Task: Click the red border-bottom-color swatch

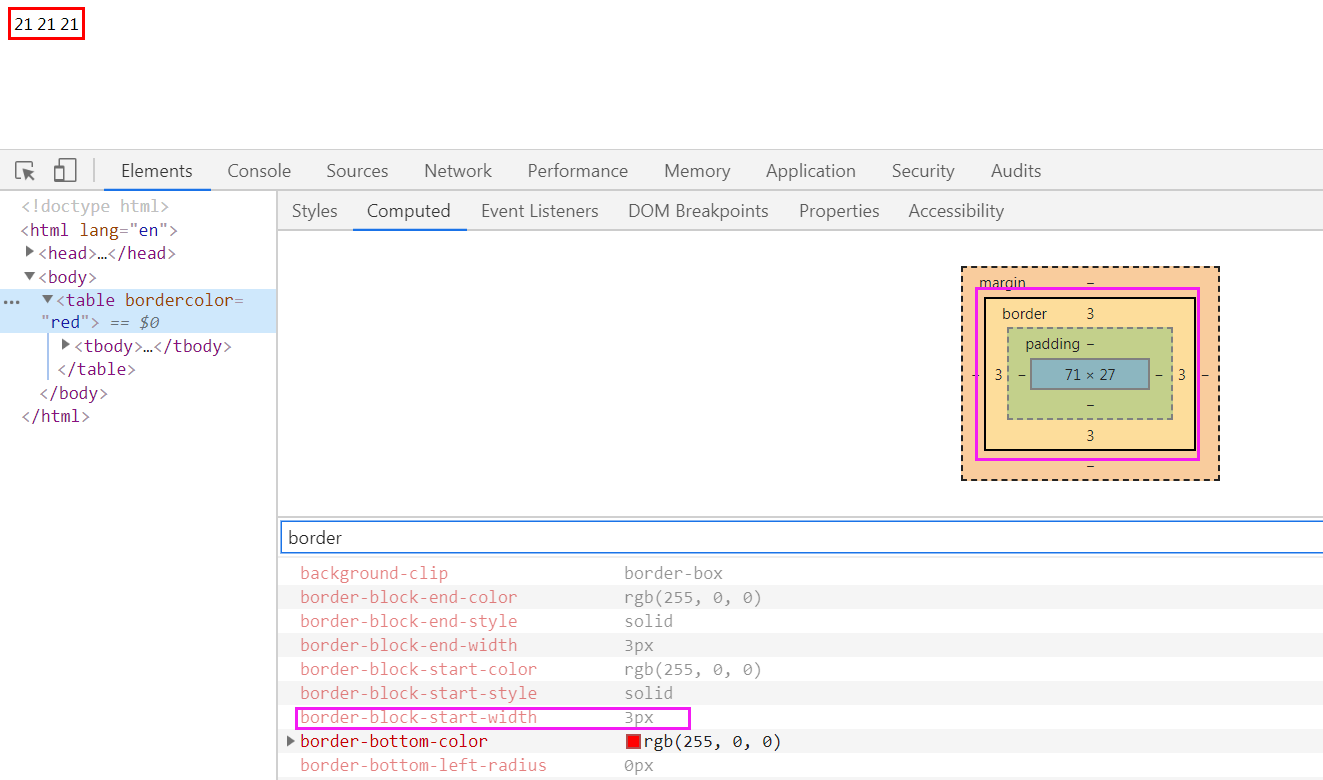Action: (x=633, y=741)
